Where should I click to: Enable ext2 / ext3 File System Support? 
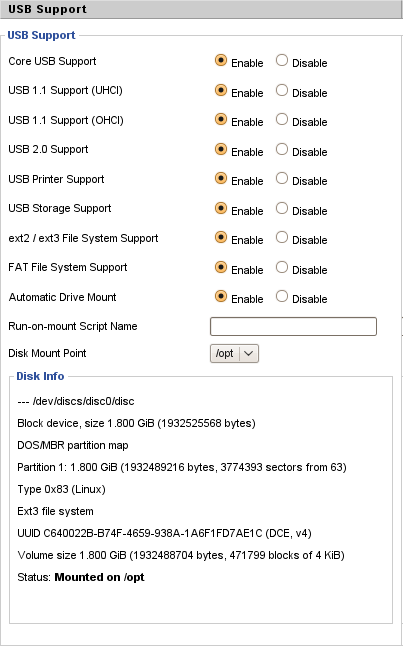coord(221,237)
